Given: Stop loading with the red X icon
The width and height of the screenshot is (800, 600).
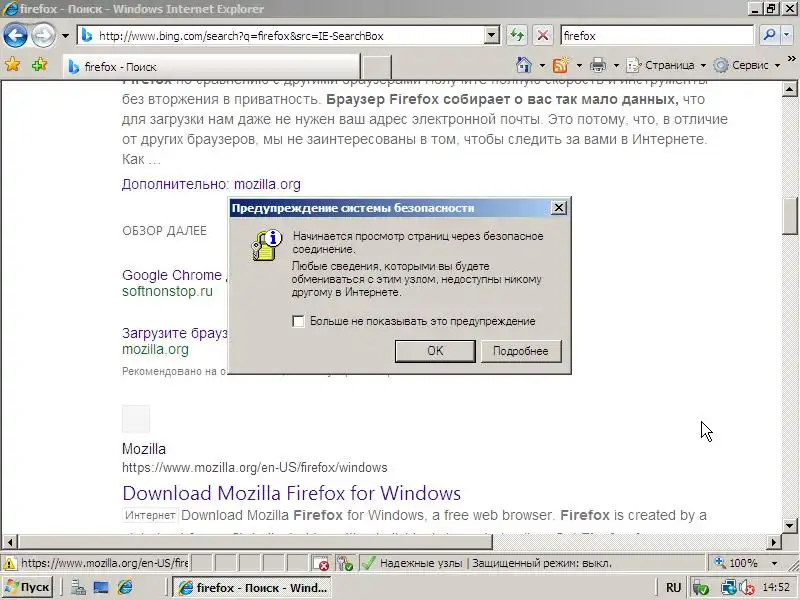Looking at the screenshot, I should click(543, 36).
